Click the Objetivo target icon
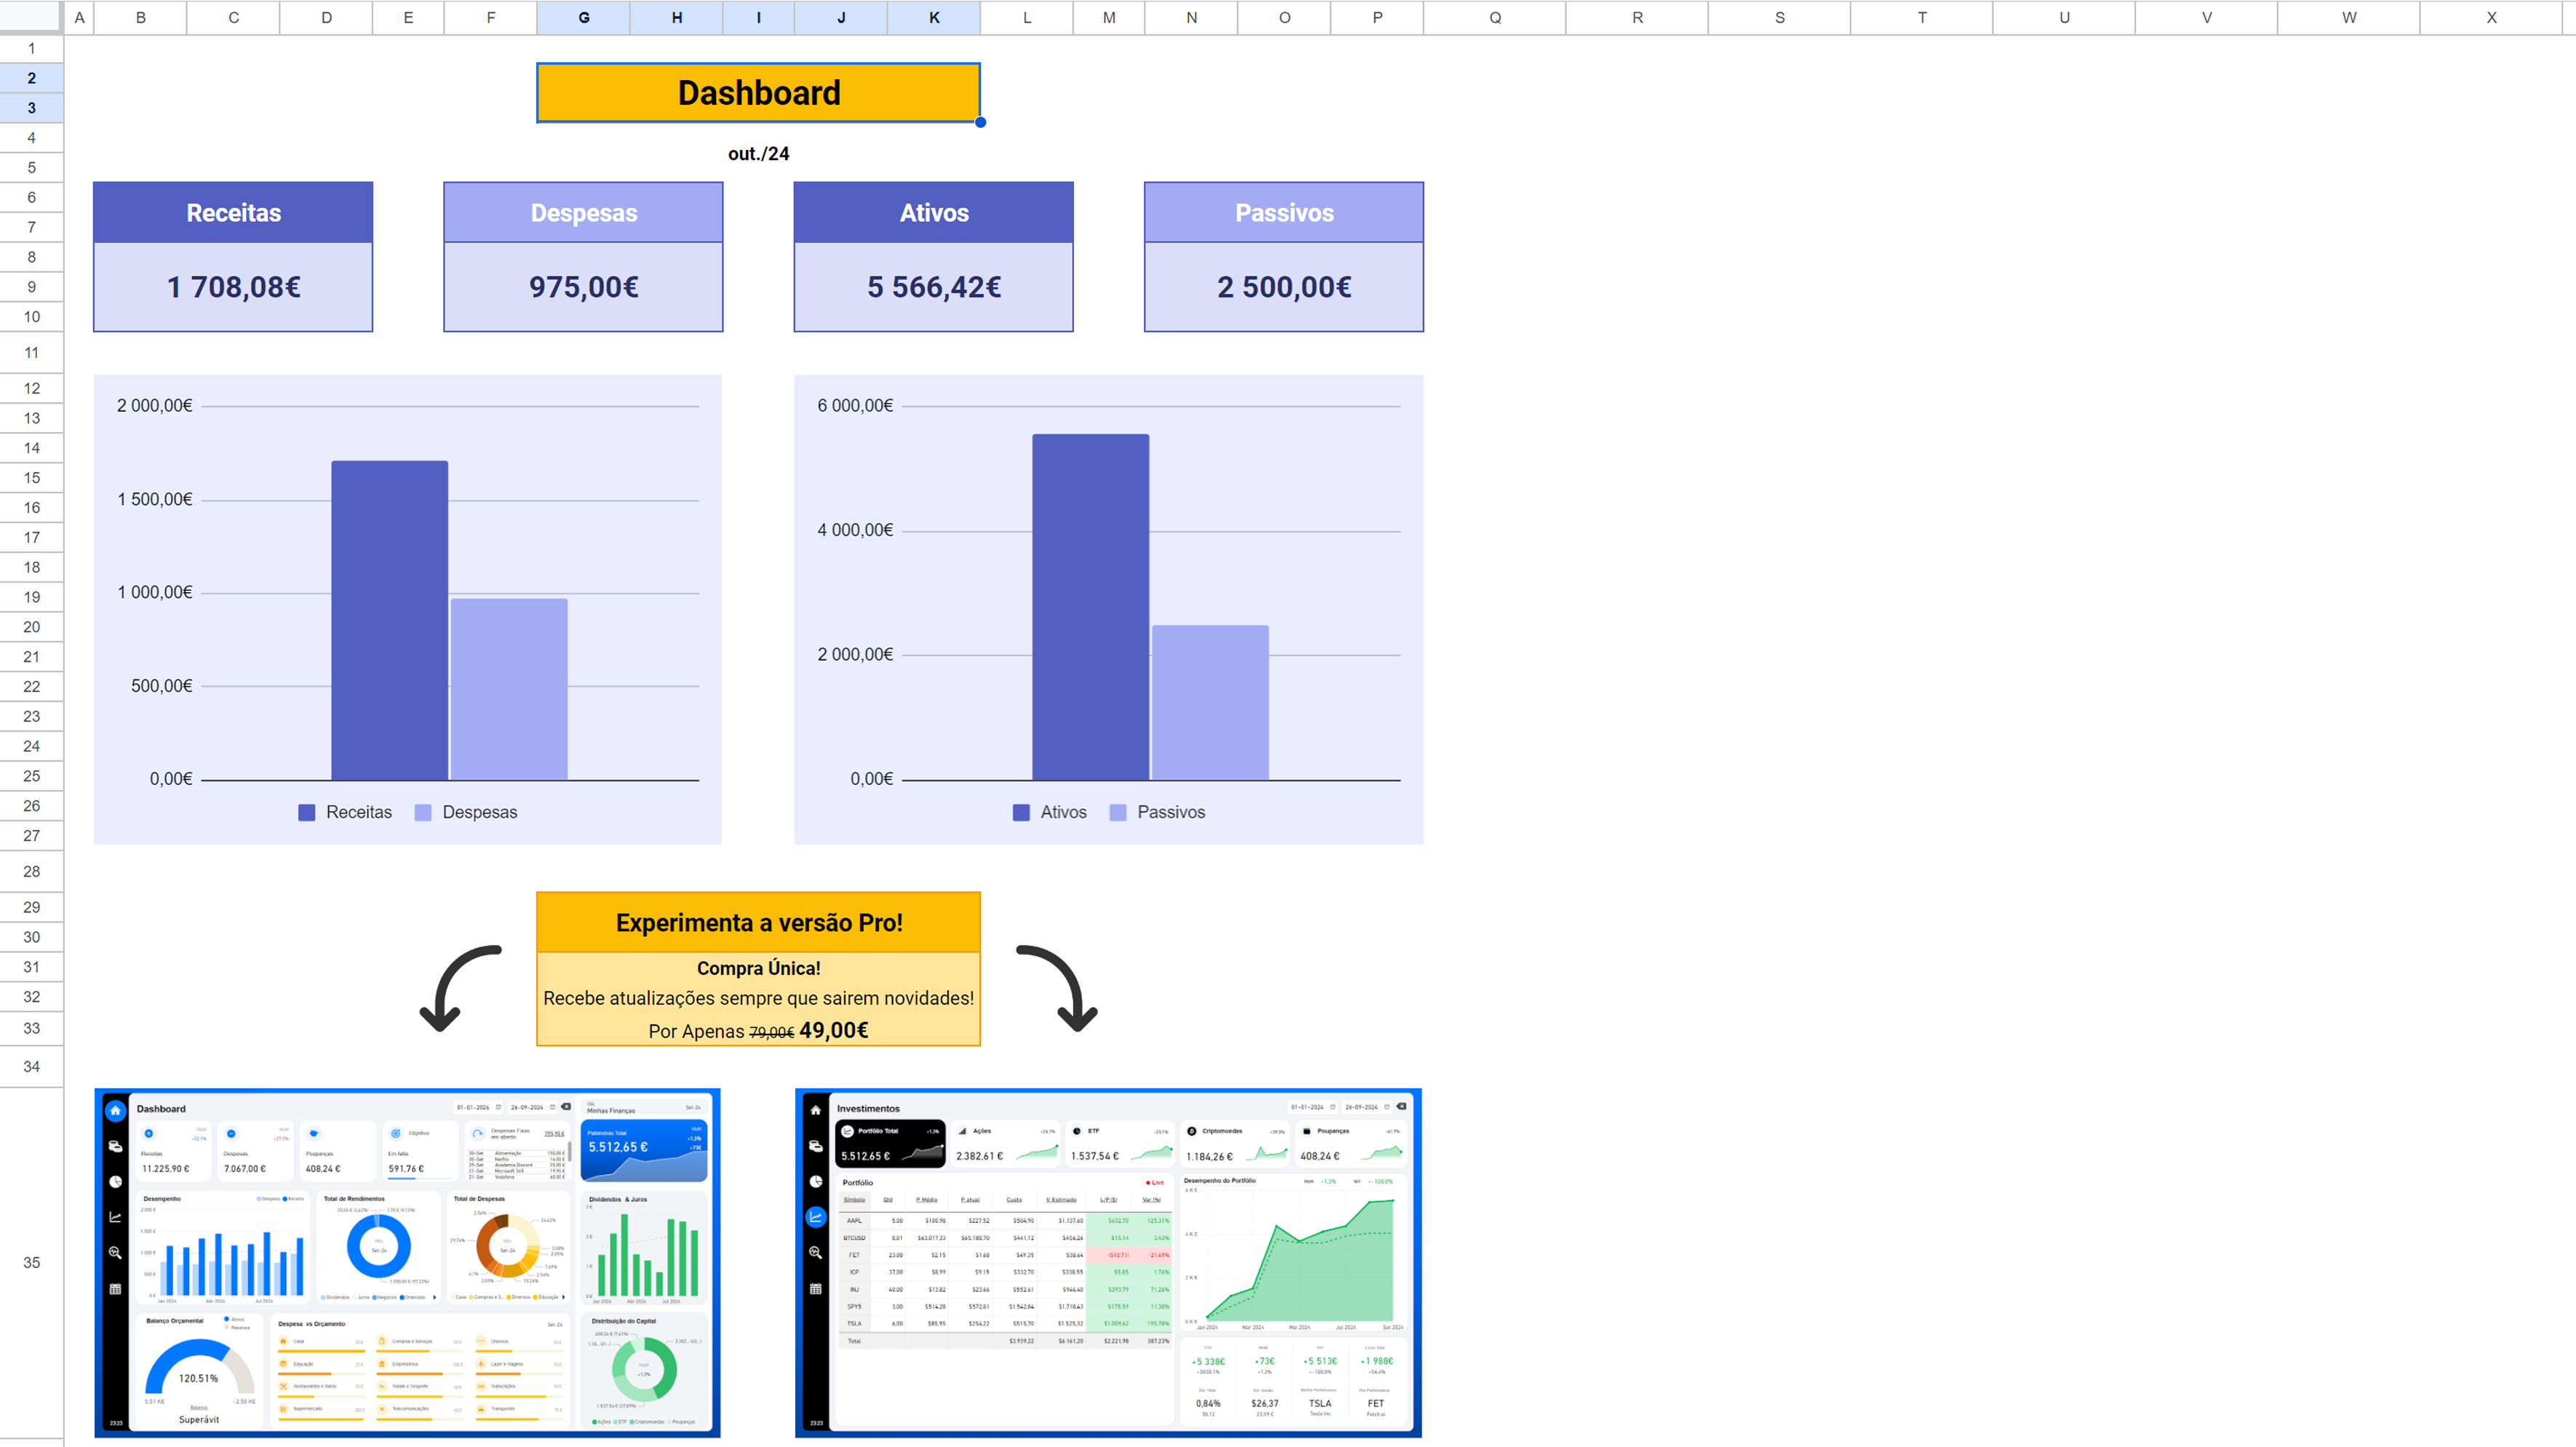Viewport: 2576px width, 1447px height. point(396,1134)
